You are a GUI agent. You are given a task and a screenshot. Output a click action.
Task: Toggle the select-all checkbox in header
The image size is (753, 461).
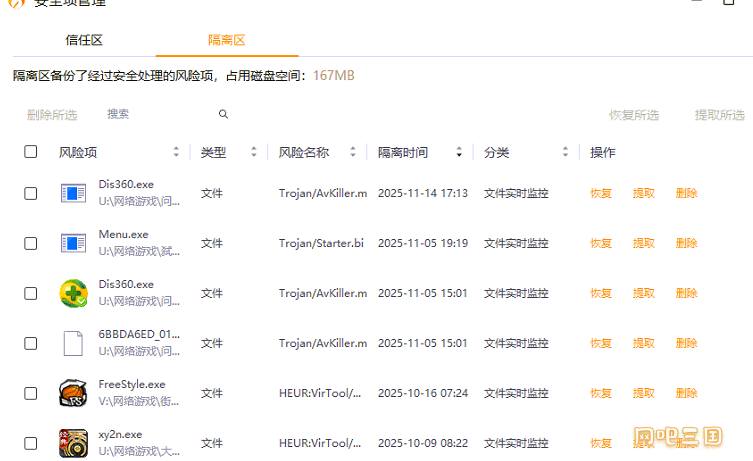click(x=31, y=152)
